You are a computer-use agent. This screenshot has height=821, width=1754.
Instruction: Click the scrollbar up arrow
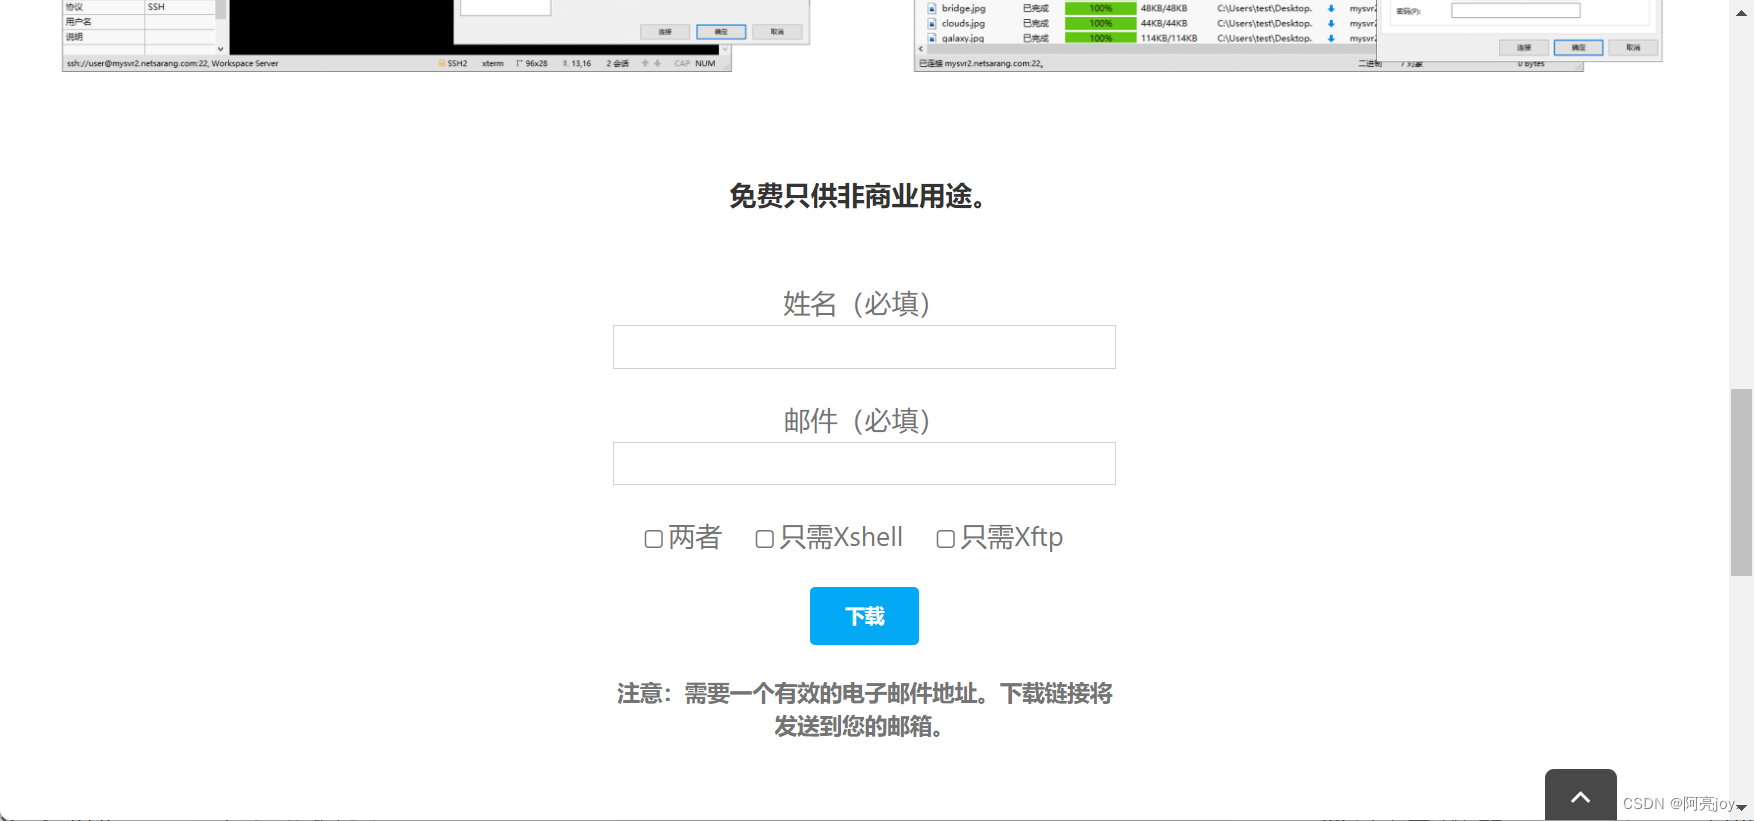click(x=1741, y=12)
